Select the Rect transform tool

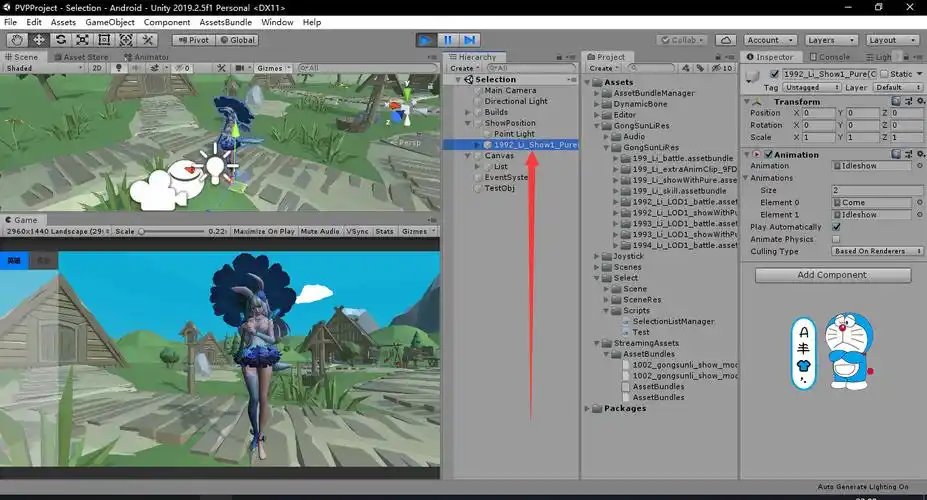[x=104, y=40]
